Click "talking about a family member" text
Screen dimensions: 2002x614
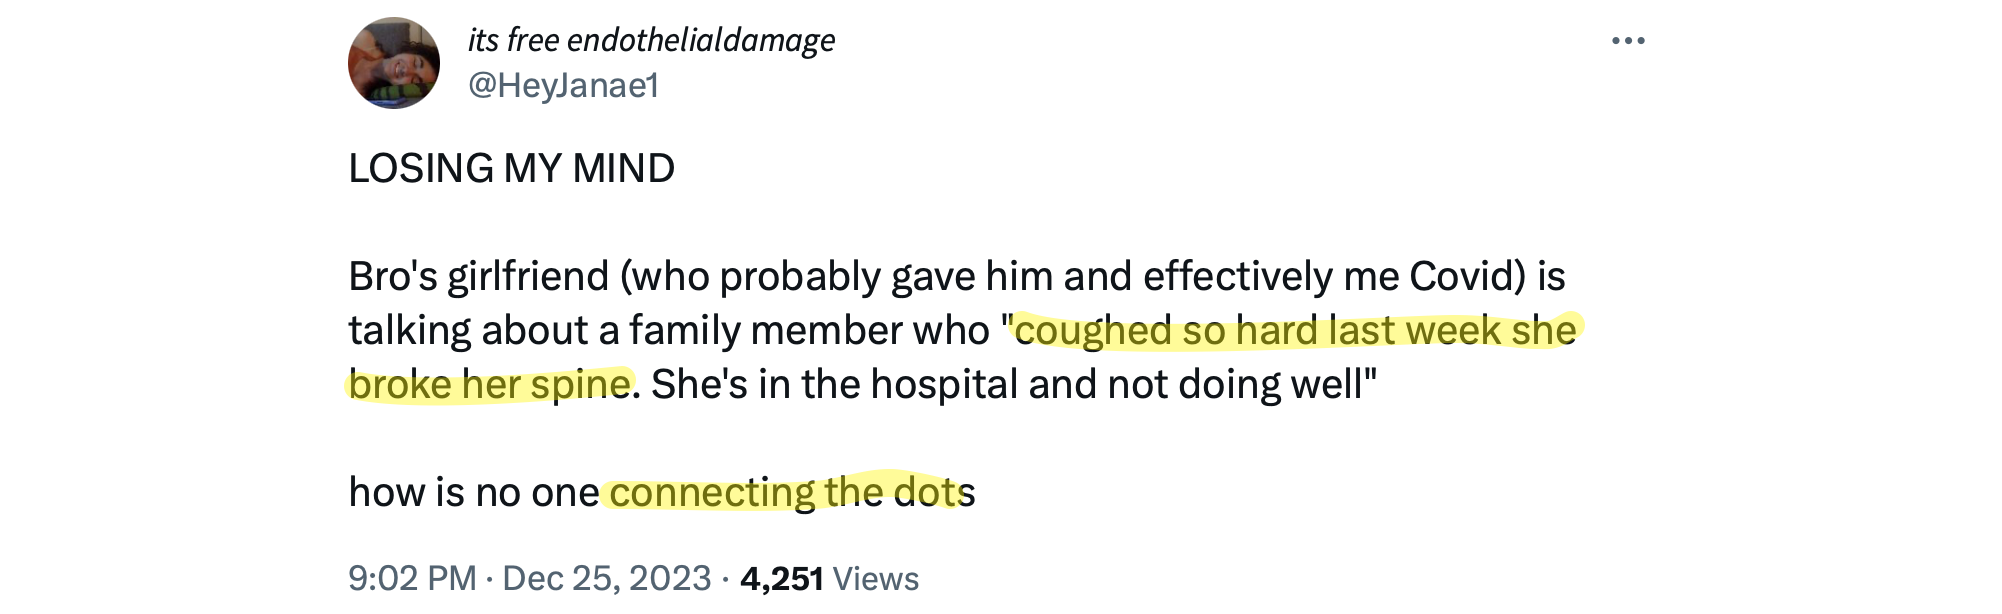[x=668, y=330]
